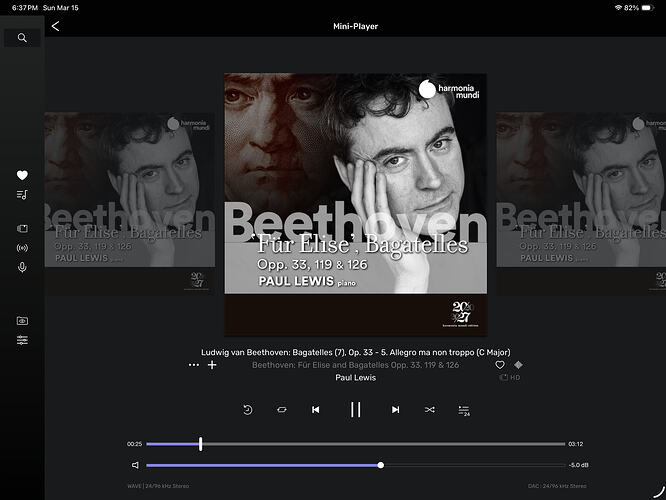The width and height of the screenshot is (666, 500).
Task: Click the diamond icon beside track heart
Action: 518,365
